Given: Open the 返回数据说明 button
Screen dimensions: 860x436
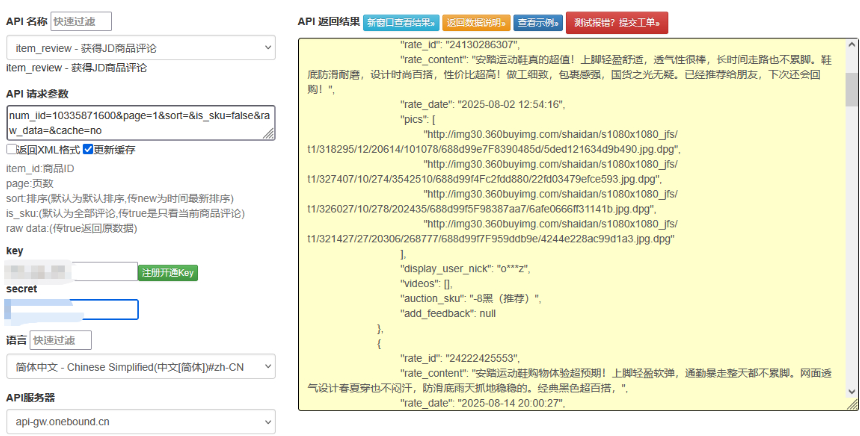Looking at the screenshot, I should (x=476, y=22).
